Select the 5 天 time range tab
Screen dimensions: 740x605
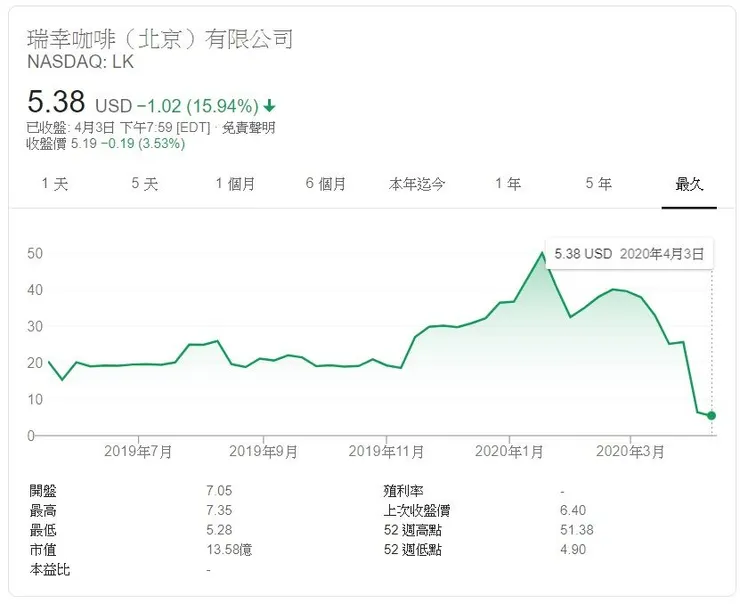point(144,184)
